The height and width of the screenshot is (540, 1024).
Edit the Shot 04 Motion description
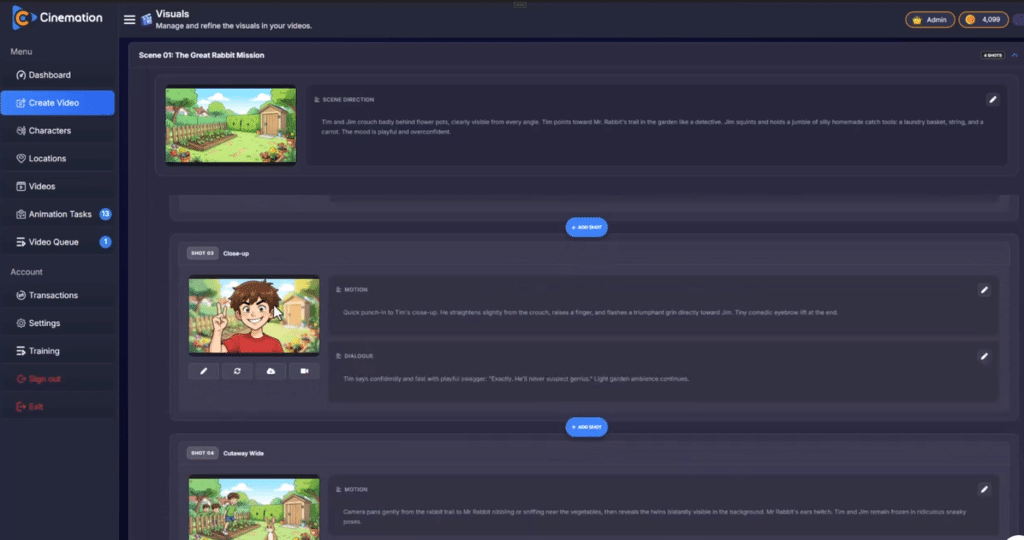click(984, 489)
